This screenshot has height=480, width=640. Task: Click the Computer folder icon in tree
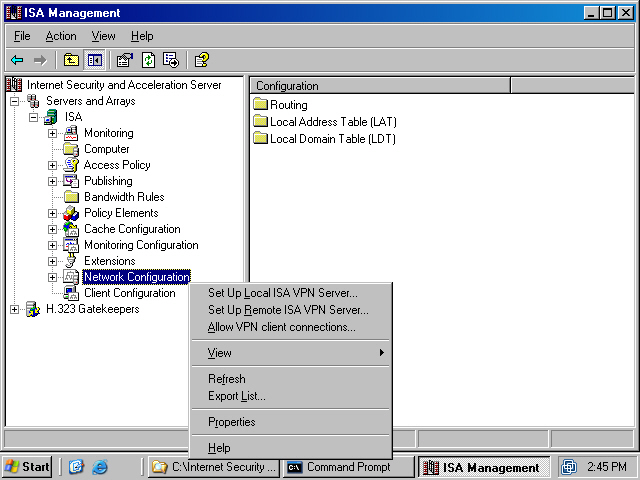[71, 149]
